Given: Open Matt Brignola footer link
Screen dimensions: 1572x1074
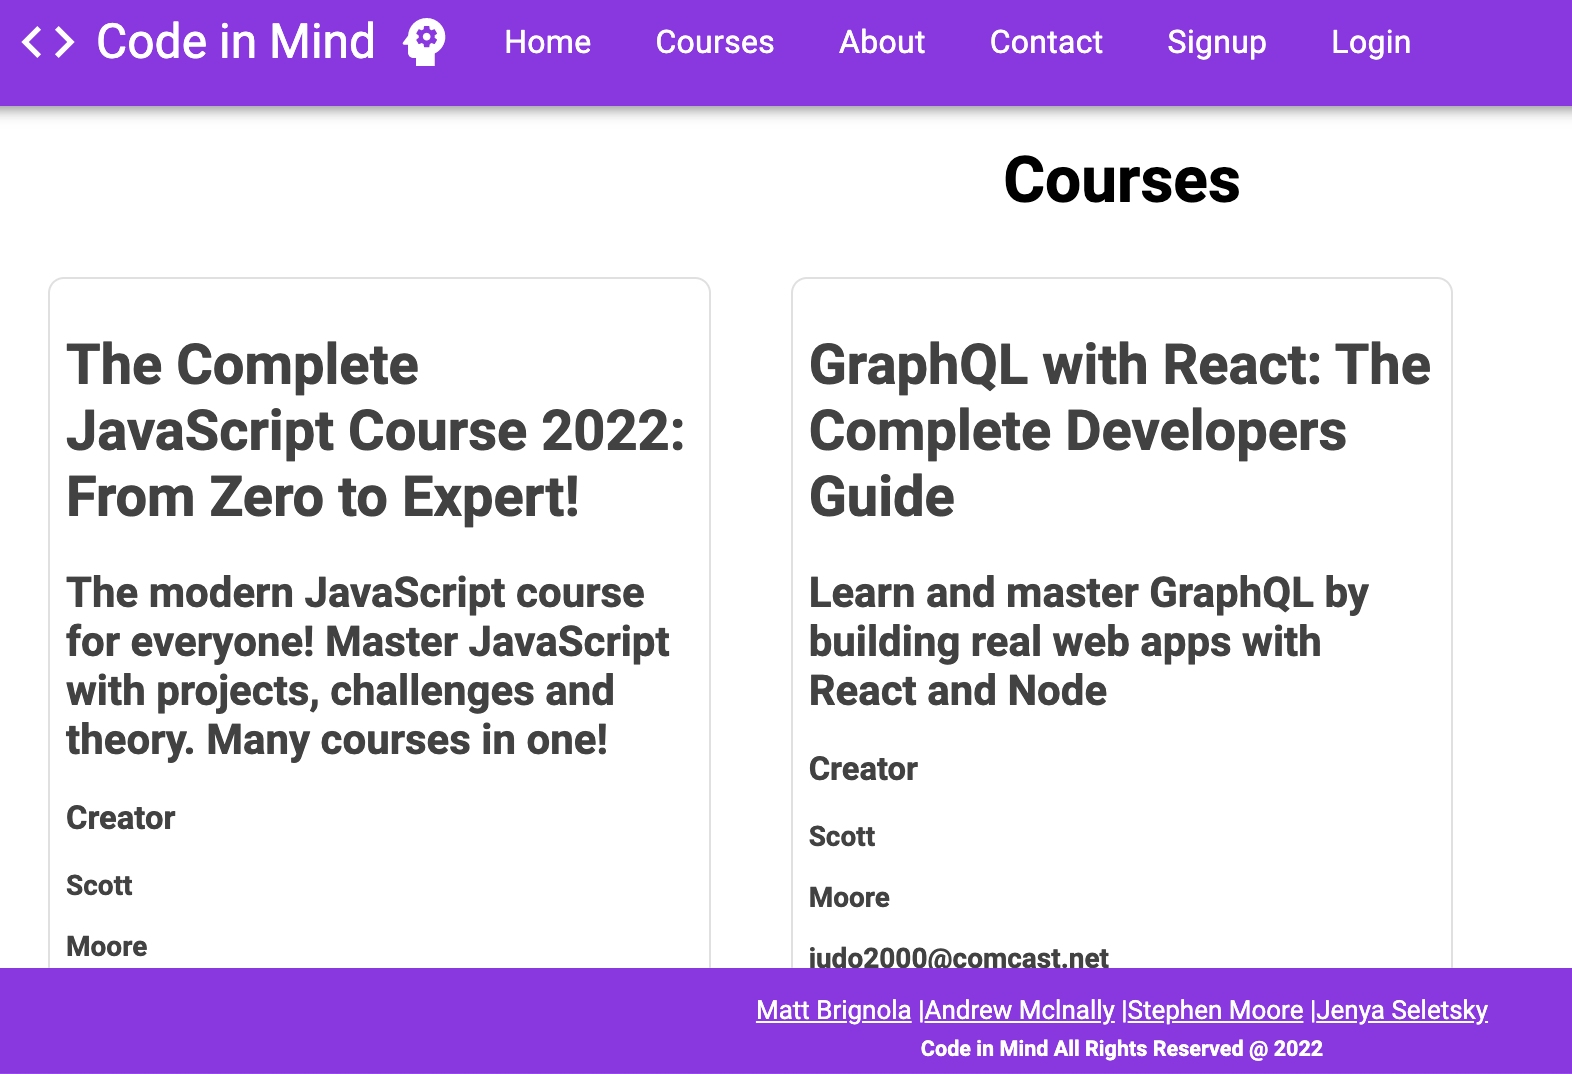Looking at the screenshot, I should pos(834,1010).
